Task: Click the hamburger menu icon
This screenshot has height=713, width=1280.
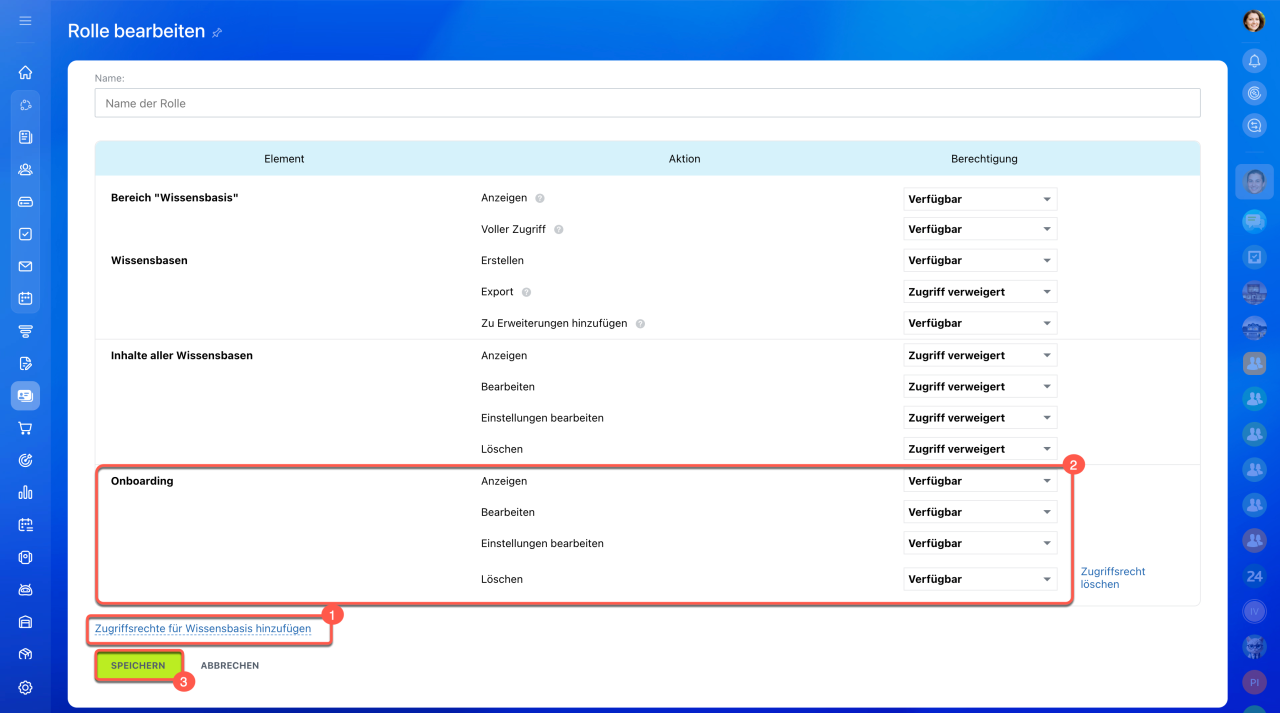Action: pyautogui.click(x=25, y=21)
